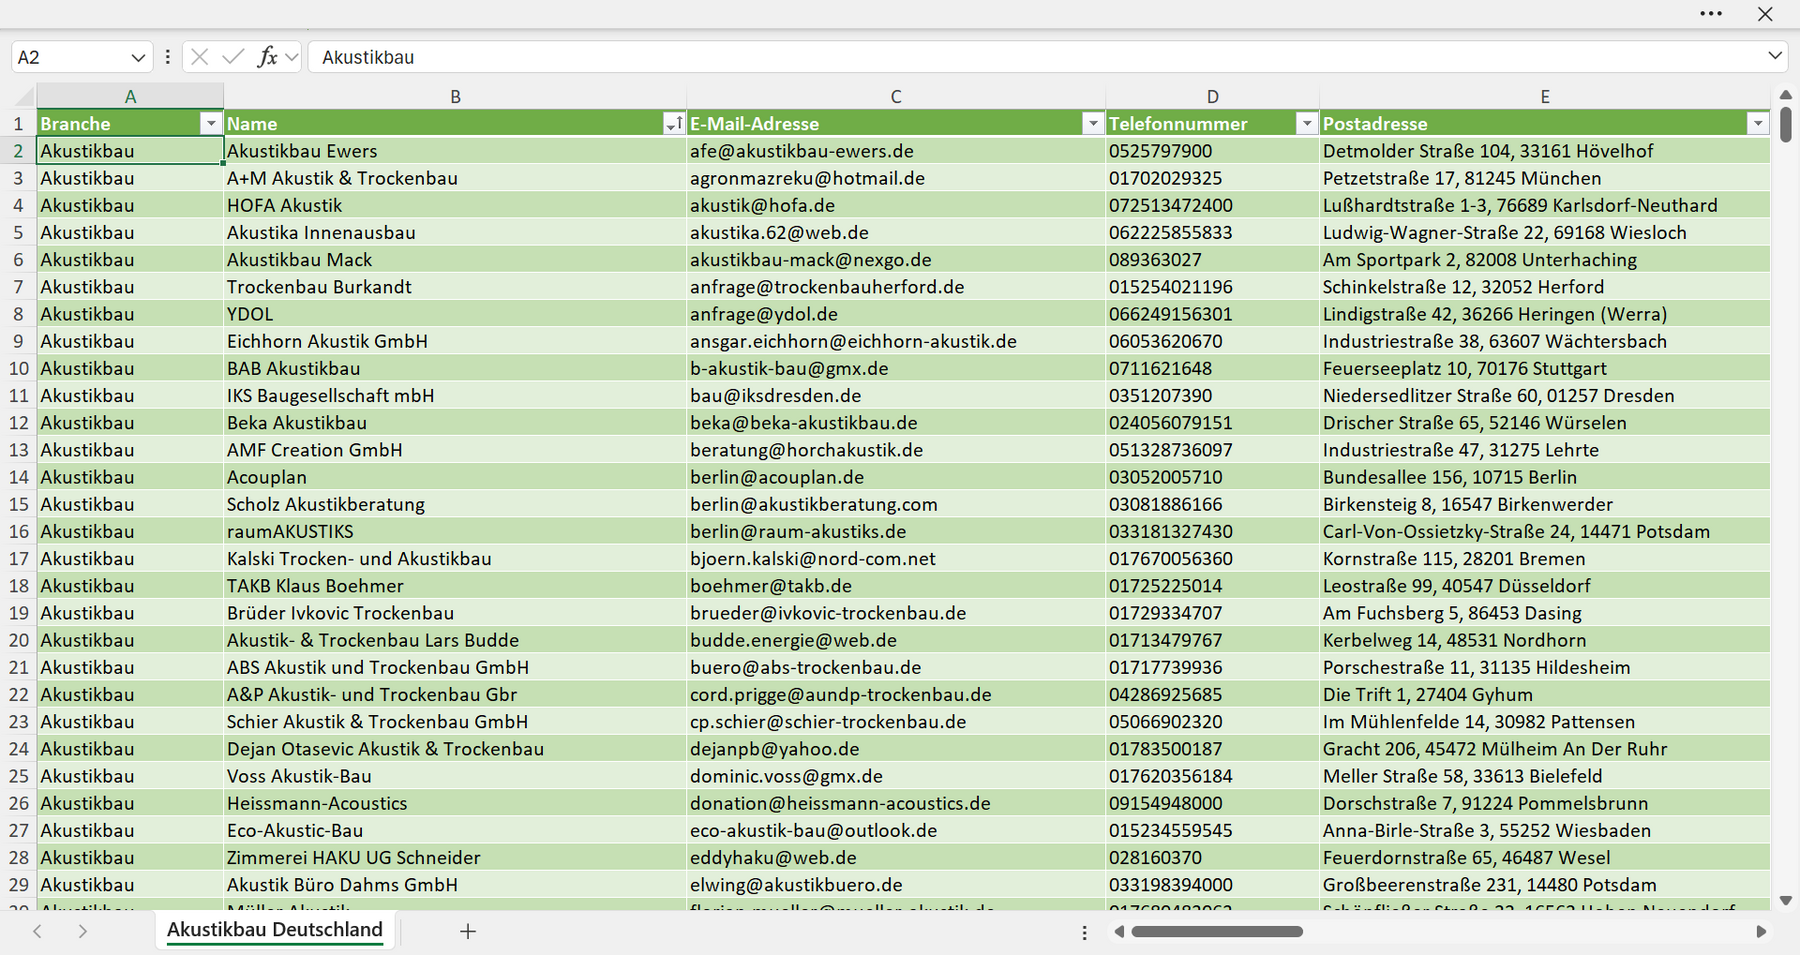Open the Name column sort filter dropdown
Viewport: 1800px width, 955px height.
click(674, 123)
